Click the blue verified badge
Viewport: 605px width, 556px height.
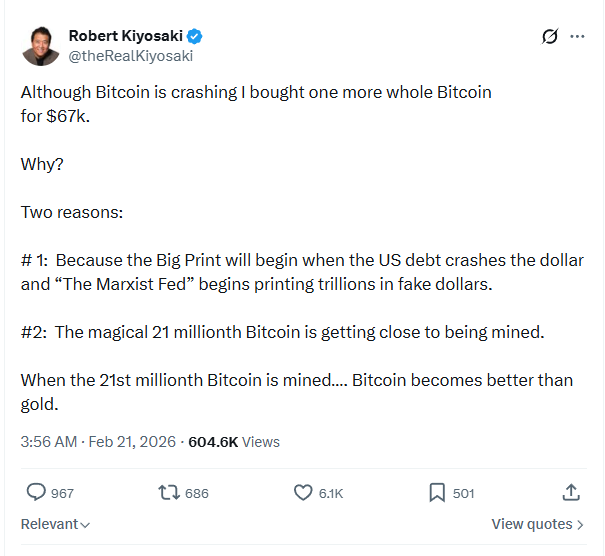click(195, 36)
